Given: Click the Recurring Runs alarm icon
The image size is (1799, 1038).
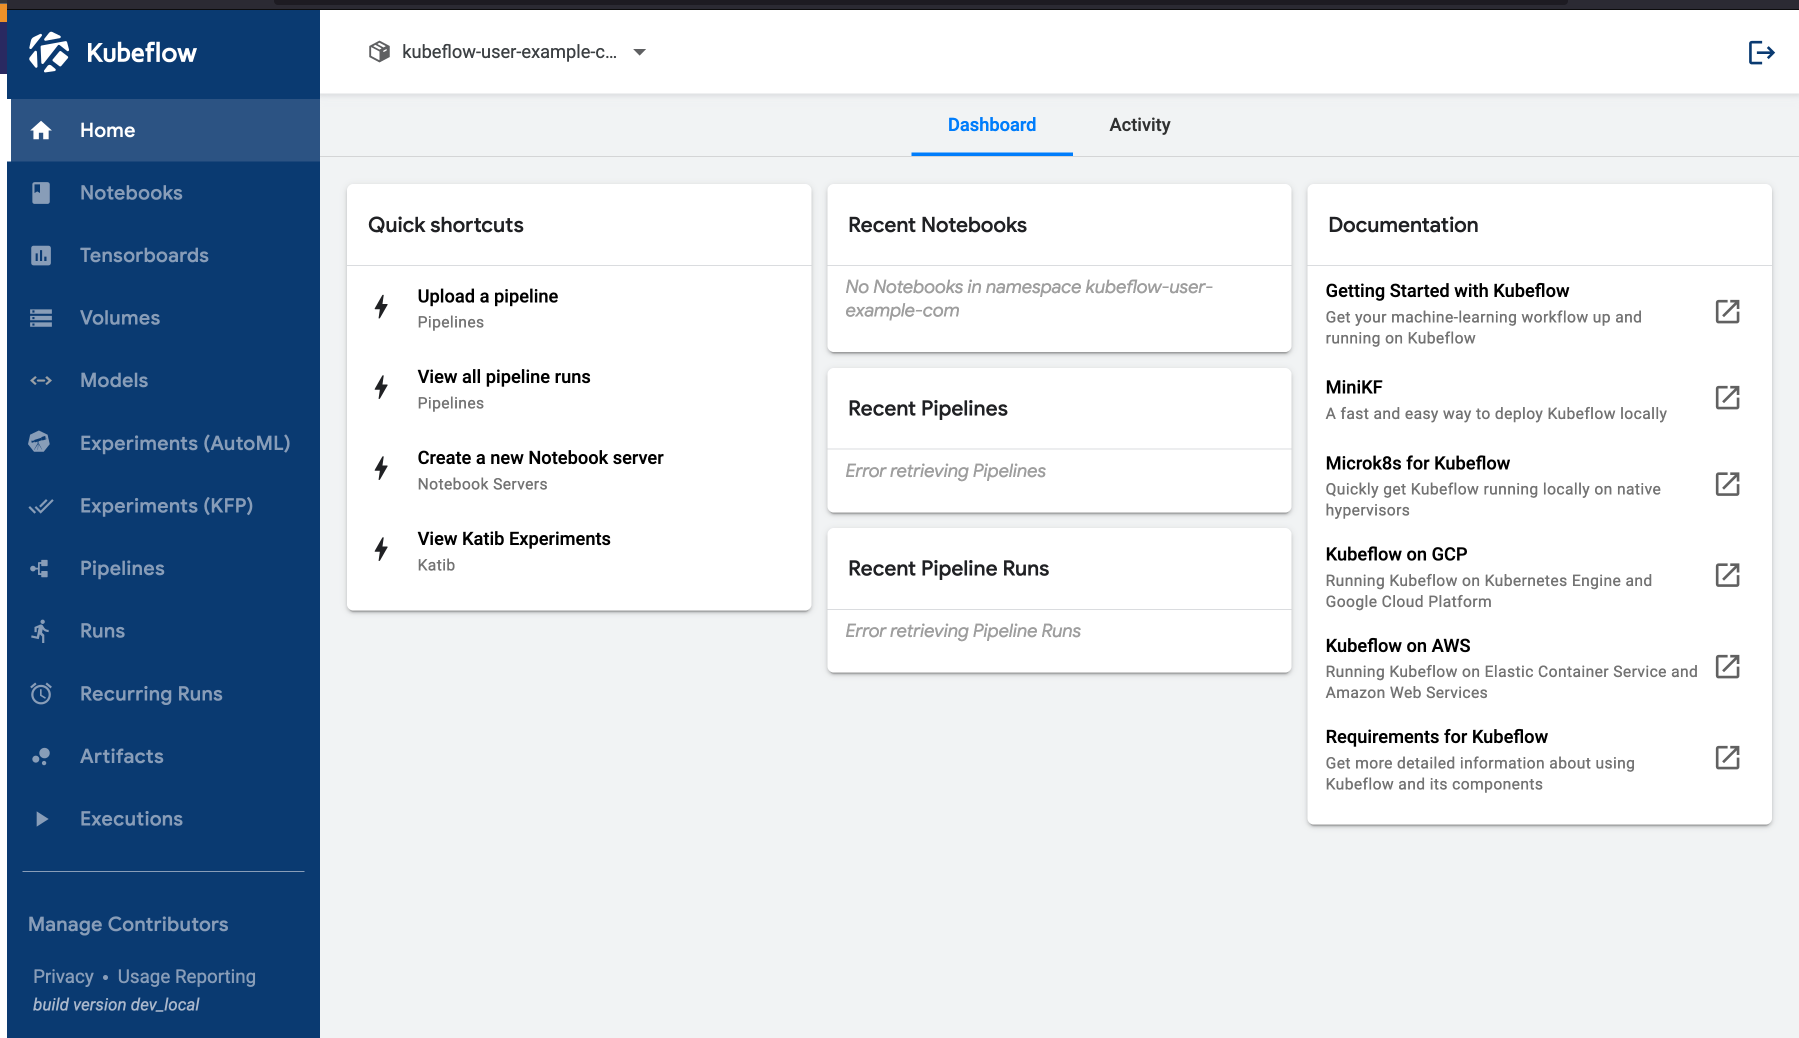Looking at the screenshot, I should (41, 693).
